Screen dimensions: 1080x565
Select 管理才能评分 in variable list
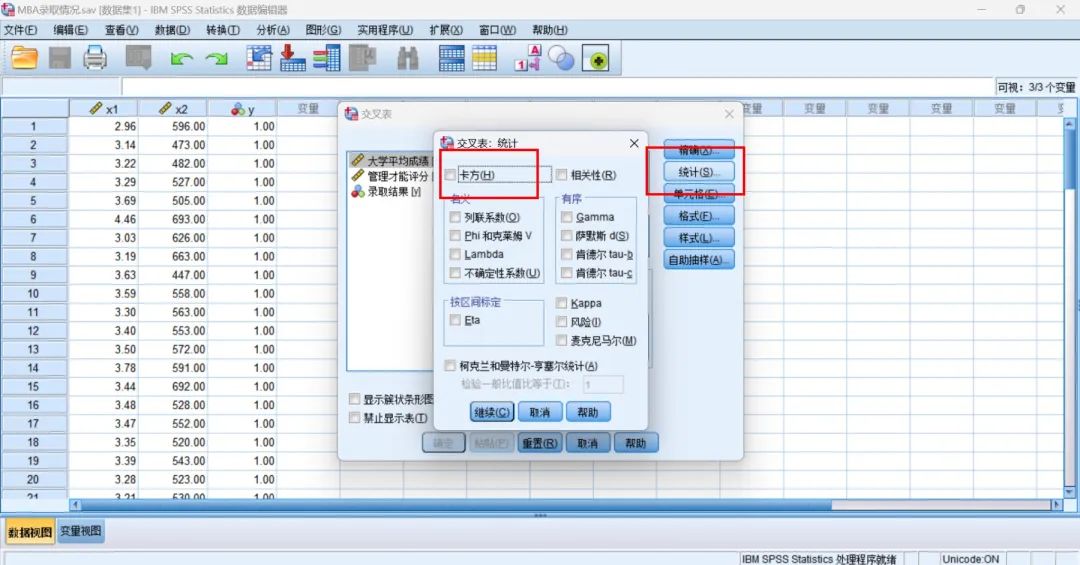coord(391,176)
